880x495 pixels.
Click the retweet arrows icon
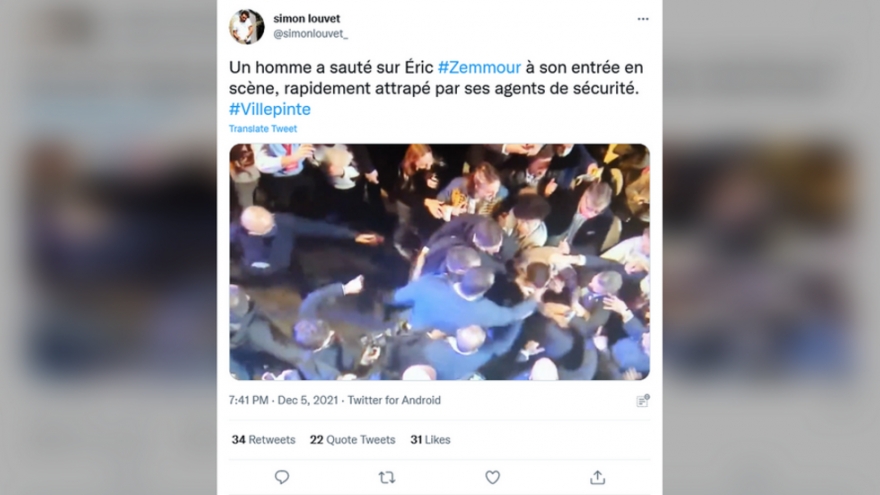click(387, 478)
